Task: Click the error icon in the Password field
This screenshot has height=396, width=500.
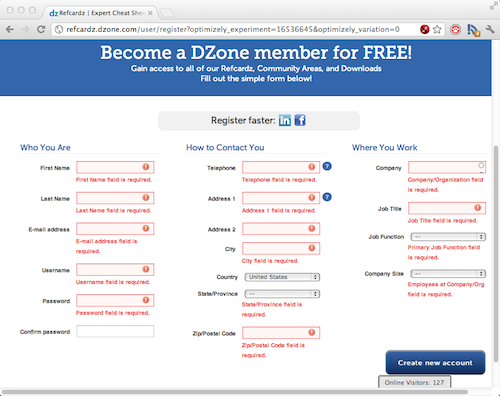Action: pos(146,300)
